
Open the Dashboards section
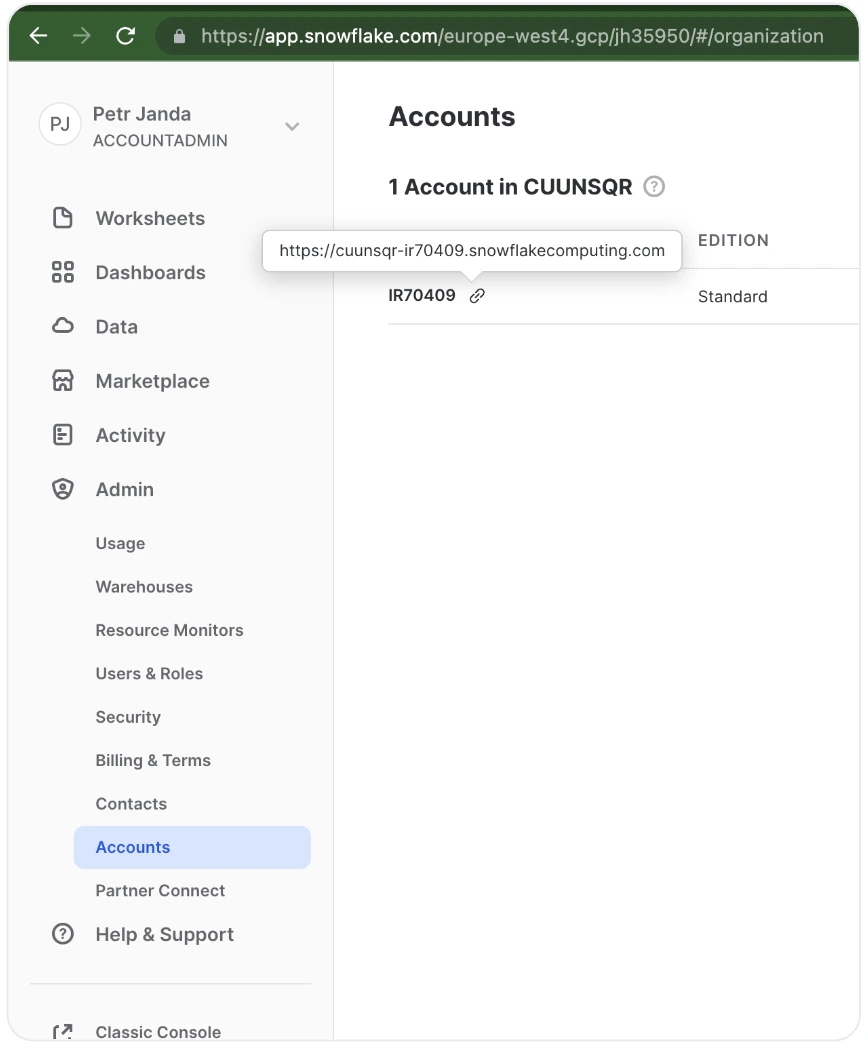point(150,273)
